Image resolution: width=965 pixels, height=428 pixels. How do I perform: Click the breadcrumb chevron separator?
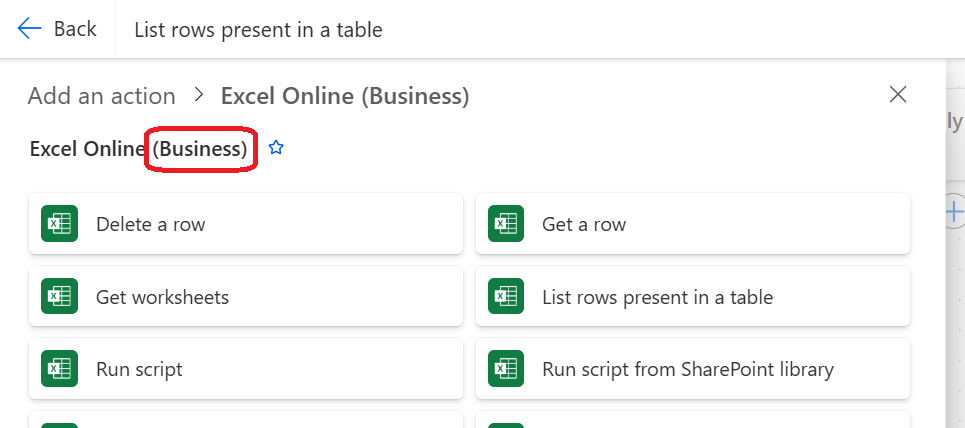(x=198, y=95)
